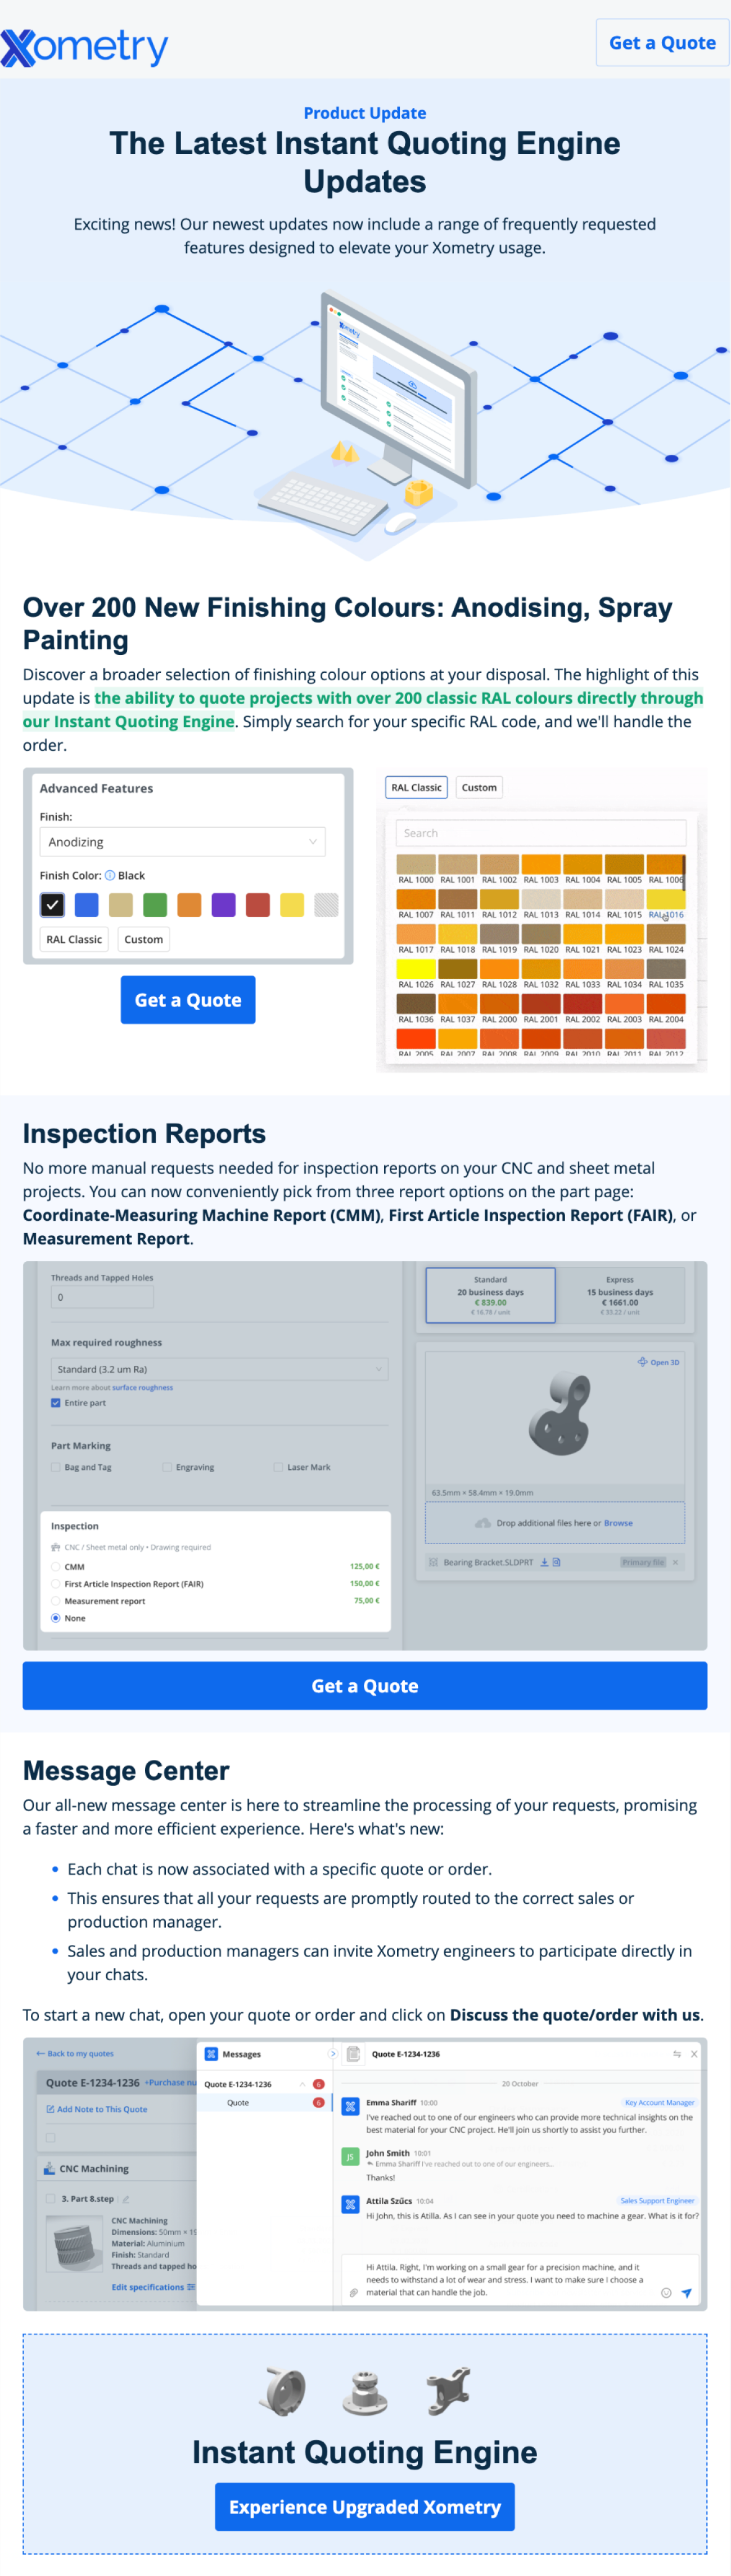This screenshot has width=731, height=2576.
Task: Collapse the Quote E-1234-1236 thread group
Action: point(303,2084)
